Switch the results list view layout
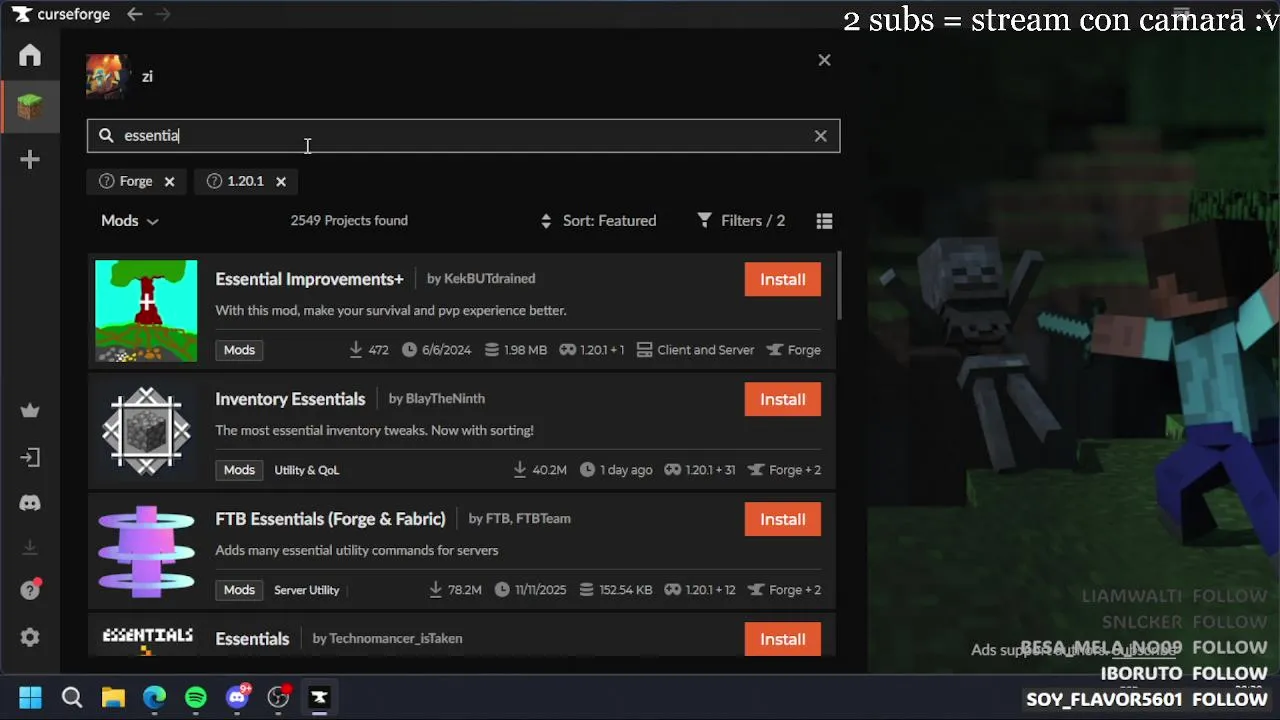 (824, 221)
